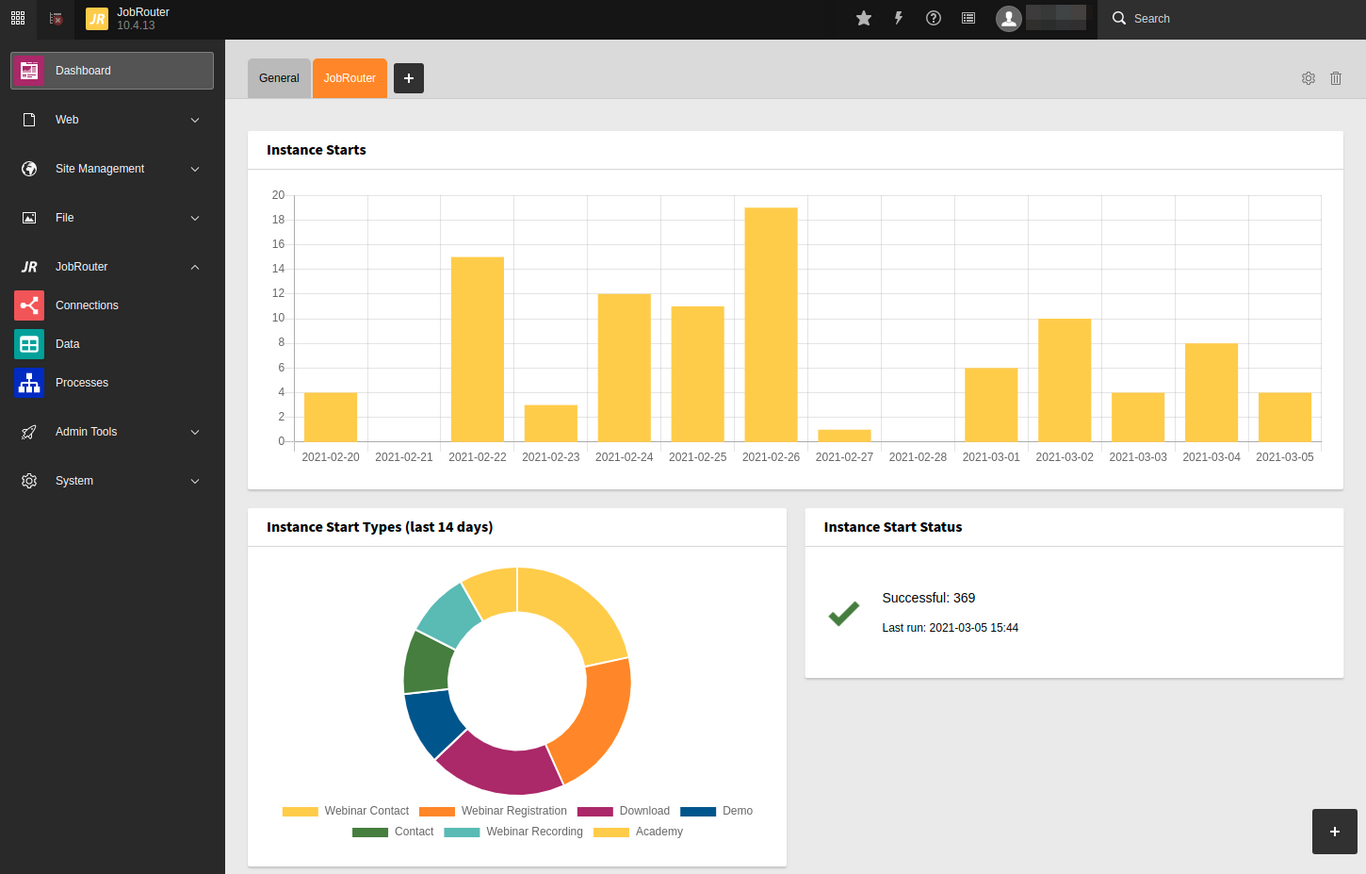Click the plus button to add a widget
Image resolution: width=1366 pixels, height=874 pixels.
[1334, 831]
